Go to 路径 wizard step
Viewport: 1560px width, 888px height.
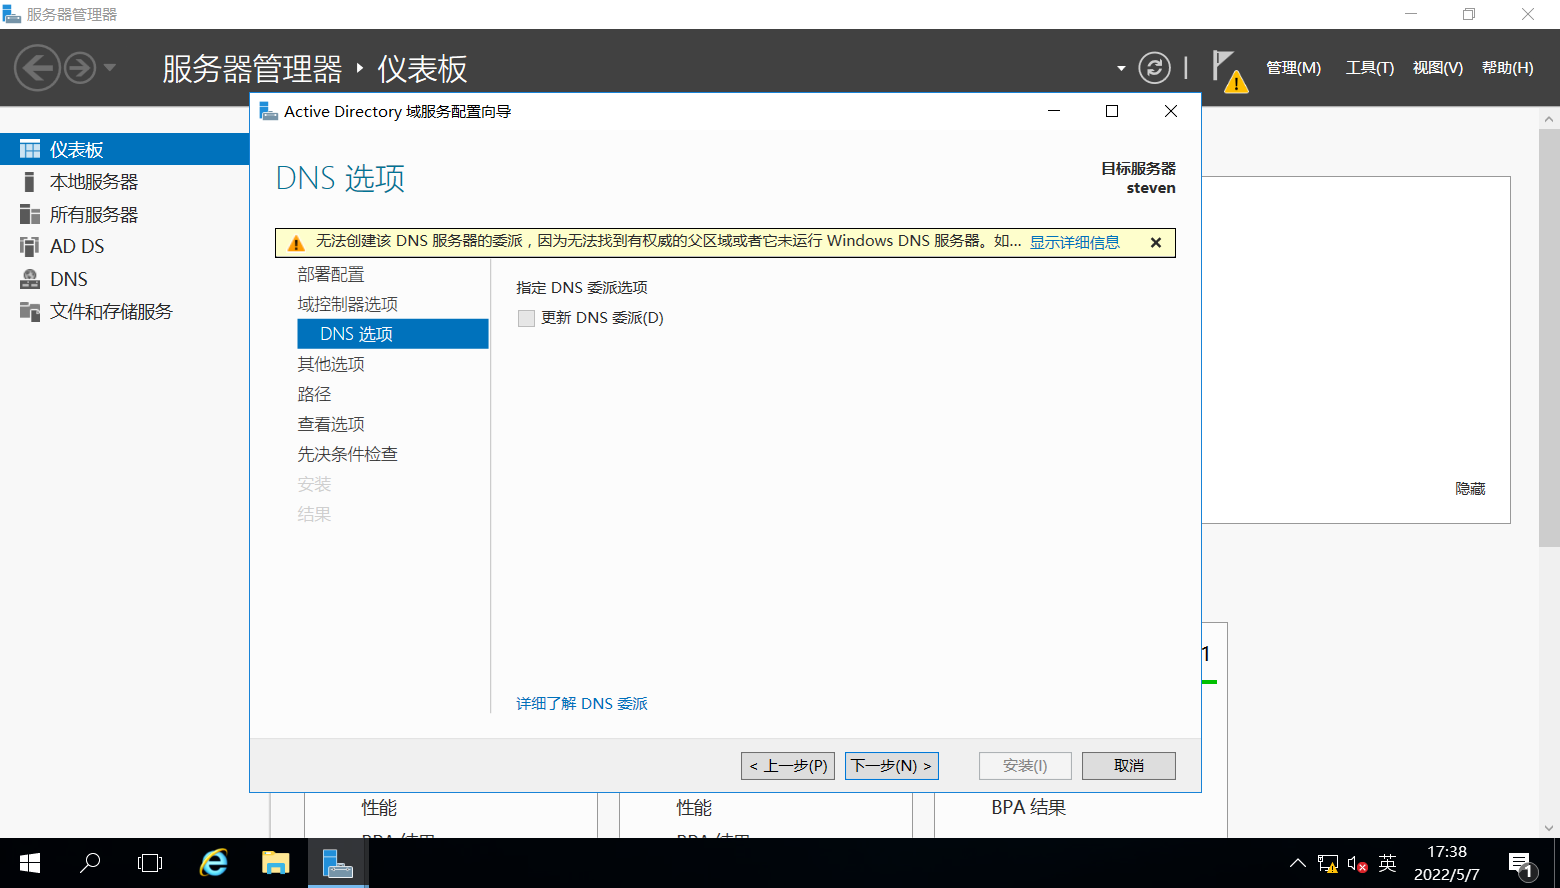click(x=314, y=394)
